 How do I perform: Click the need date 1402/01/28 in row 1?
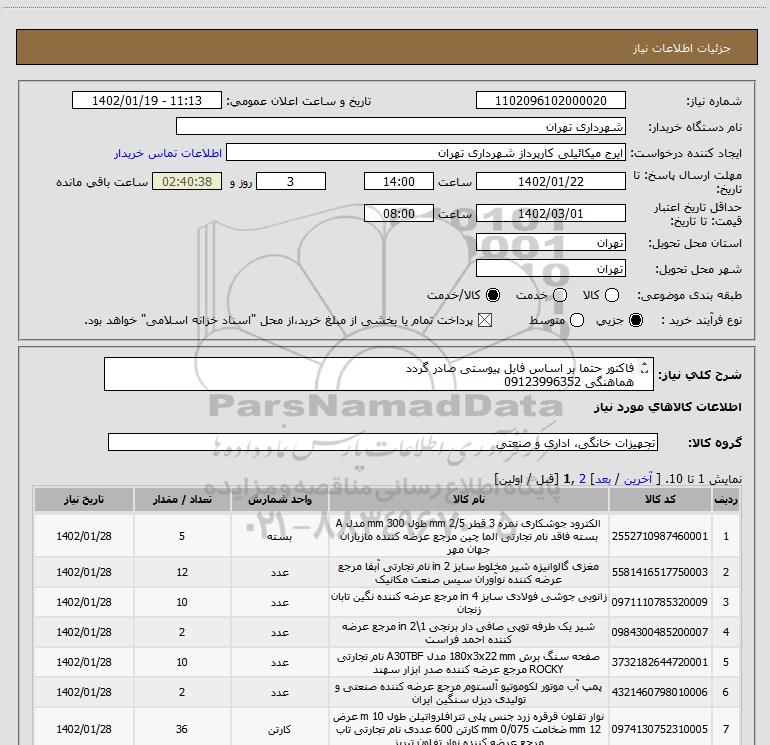[83, 536]
